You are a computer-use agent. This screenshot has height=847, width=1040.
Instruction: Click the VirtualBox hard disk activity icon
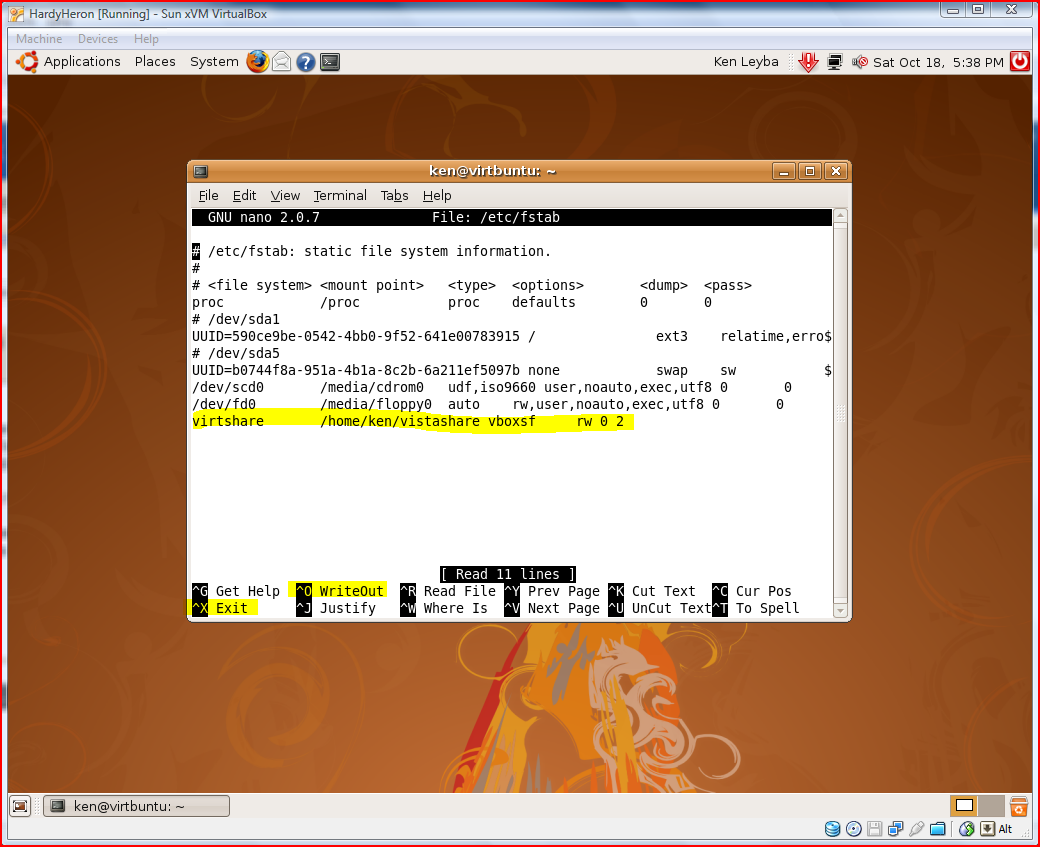832,828
